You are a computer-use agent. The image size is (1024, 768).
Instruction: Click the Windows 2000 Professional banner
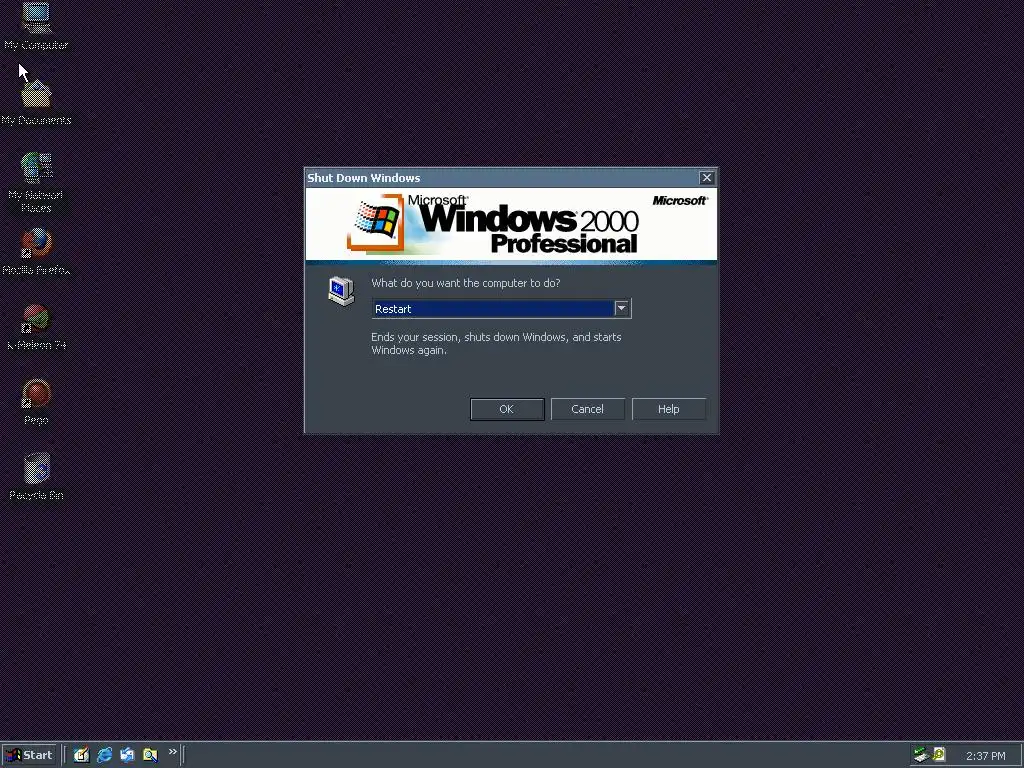pyautogui.click(x=511, y=225)
